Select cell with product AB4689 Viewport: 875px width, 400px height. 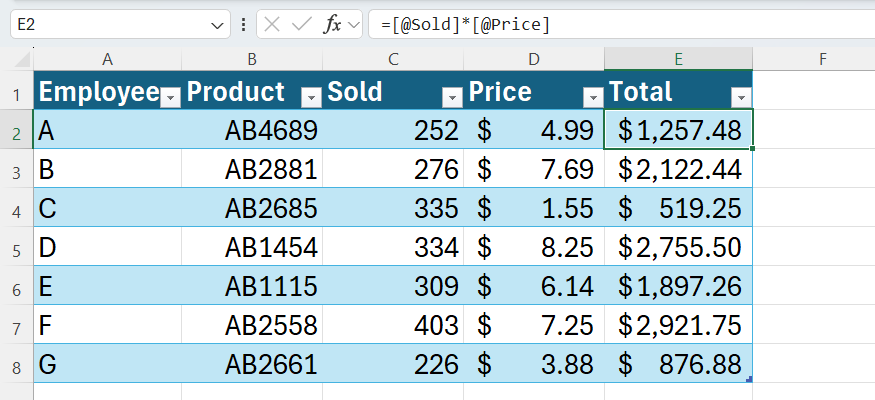click(x=252, y=129)
